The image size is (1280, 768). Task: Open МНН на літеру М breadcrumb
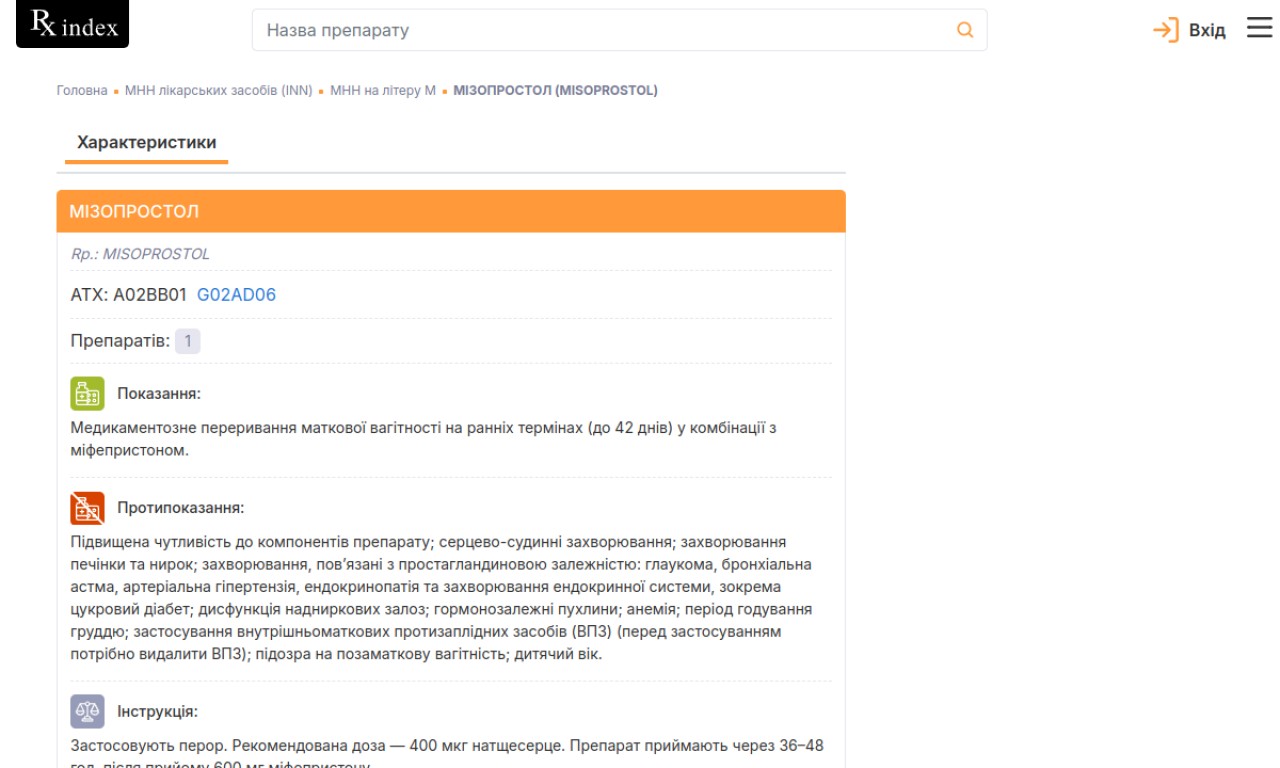point(383,90)
